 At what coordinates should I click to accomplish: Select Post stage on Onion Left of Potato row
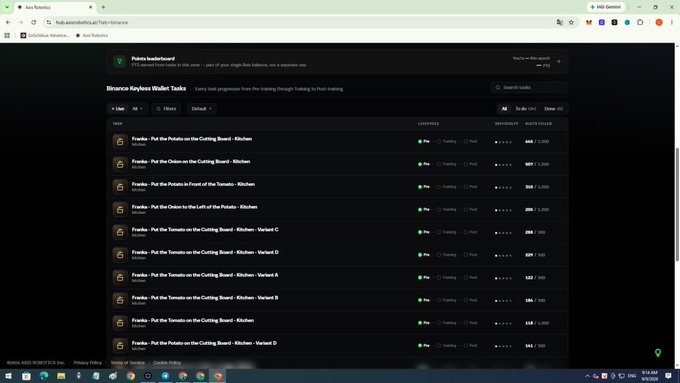tap(471, 210)
